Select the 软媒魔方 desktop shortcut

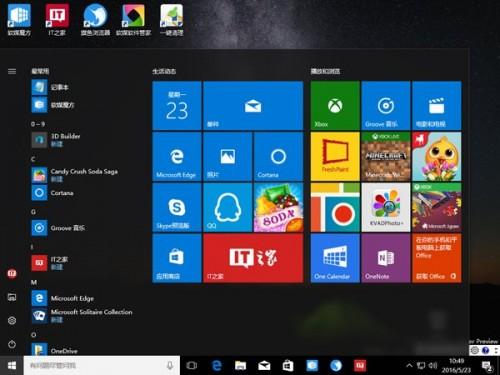pos(19,19)
